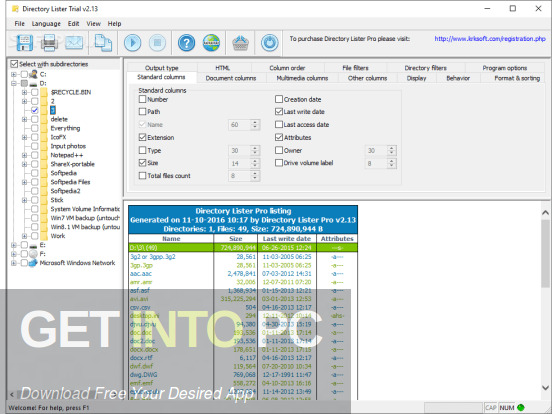552x414 pixels.
Task: Enable the Creation date checkbox
Action: click(279, 99)
